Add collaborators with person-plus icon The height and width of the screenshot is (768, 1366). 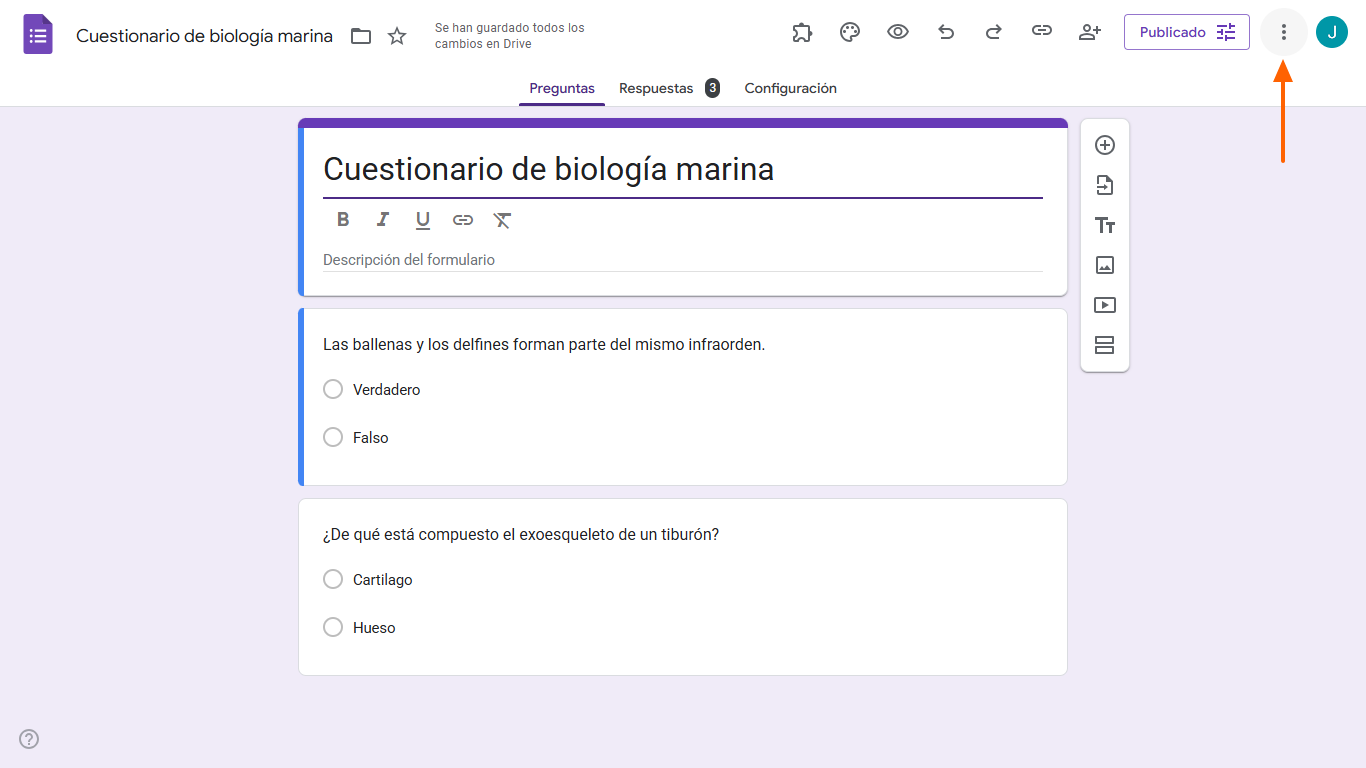click(1090, 32)
